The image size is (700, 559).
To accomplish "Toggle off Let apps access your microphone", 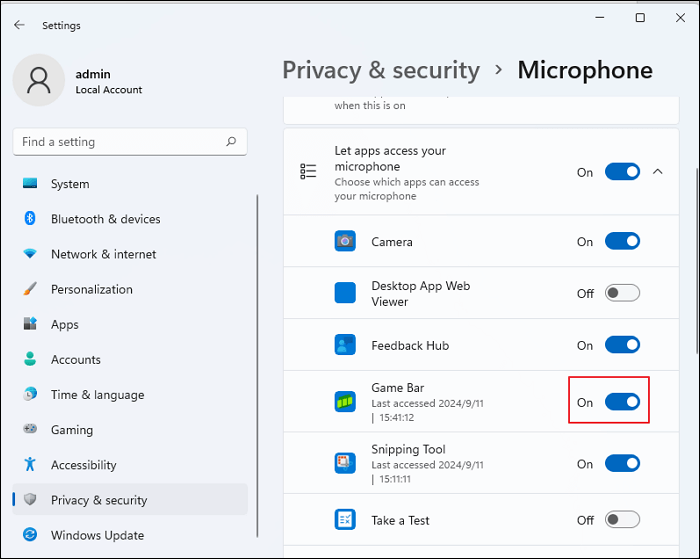I will [622, 172].
